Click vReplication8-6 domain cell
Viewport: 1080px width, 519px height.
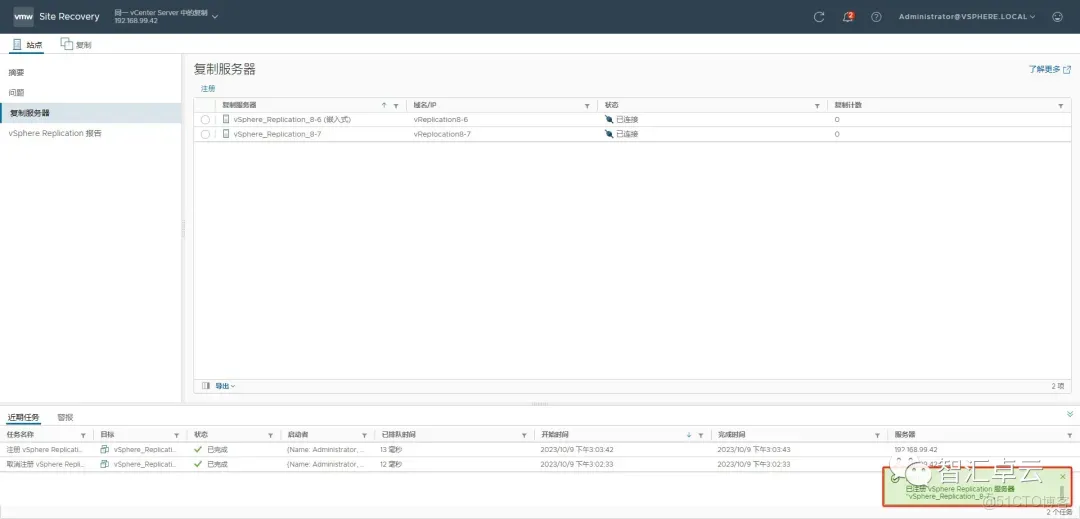pyautogui.click(x=441, y=120)
